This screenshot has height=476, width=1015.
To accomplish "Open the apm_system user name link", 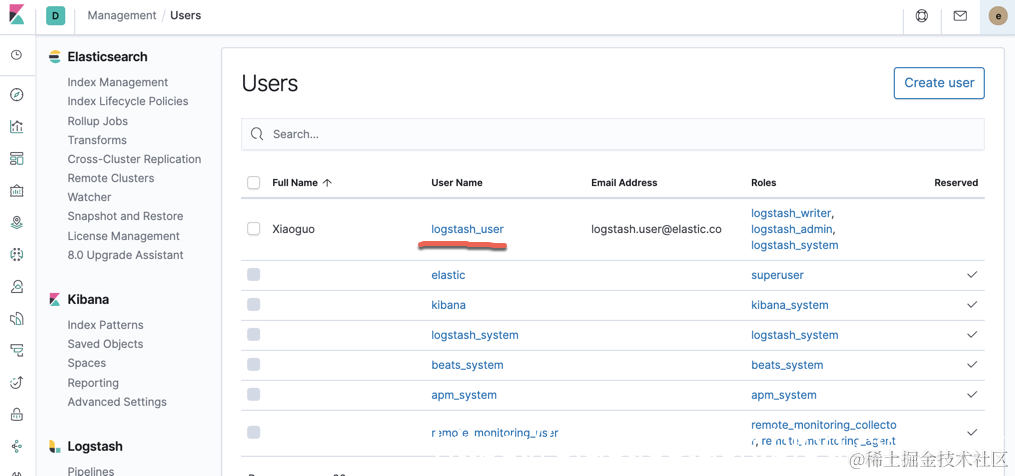I will (x=464, y=394).
